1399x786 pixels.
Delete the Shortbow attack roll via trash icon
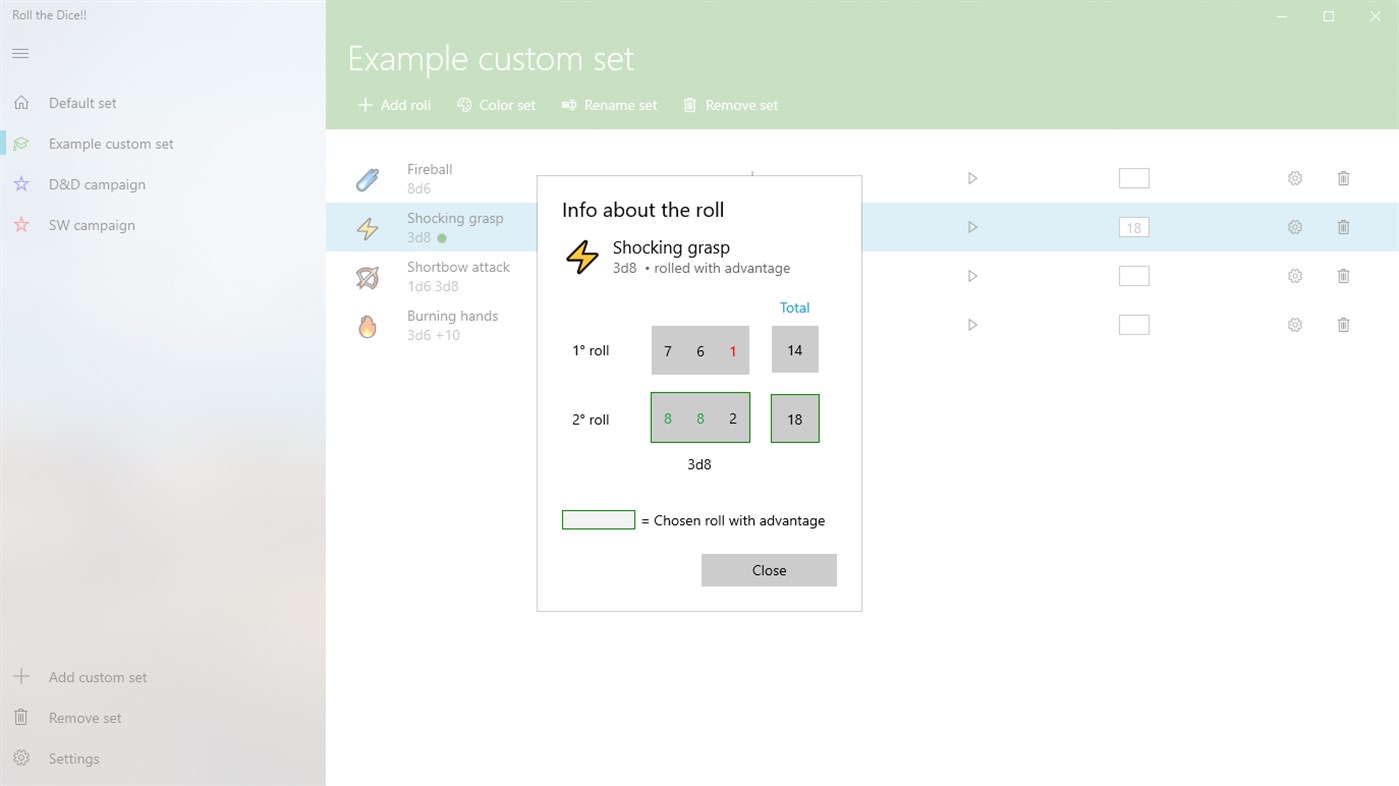tap(1343, 275)
